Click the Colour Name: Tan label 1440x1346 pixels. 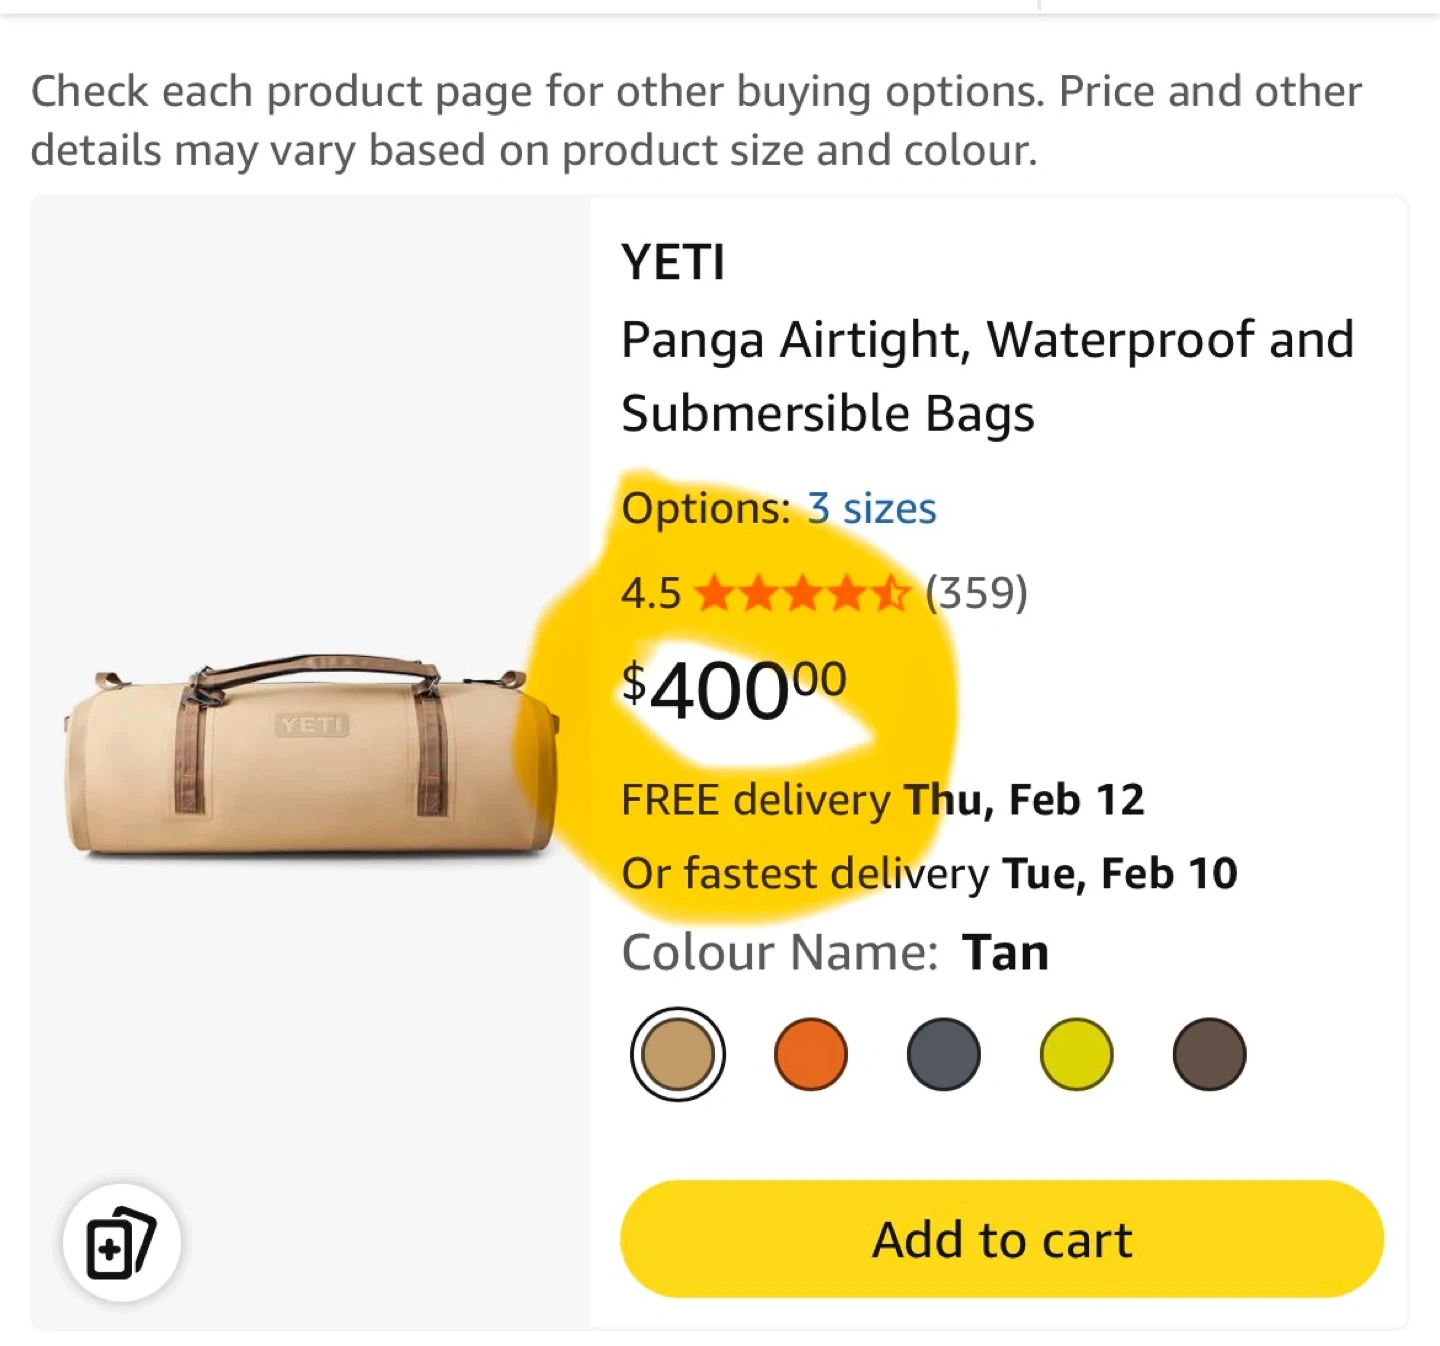click(x=835, y=952)
